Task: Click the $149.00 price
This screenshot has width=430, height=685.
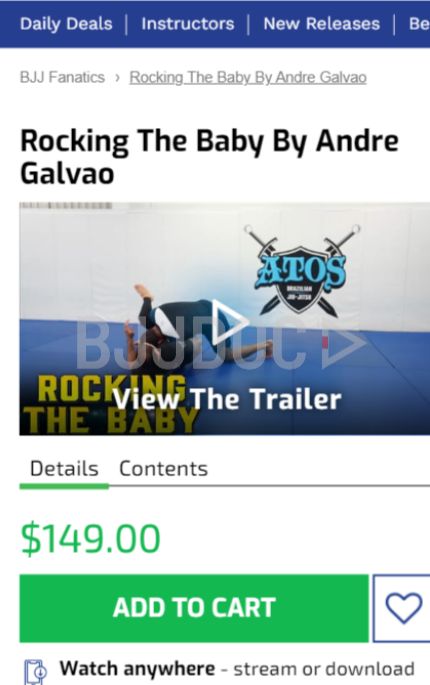Action: [x=90, y=539]
